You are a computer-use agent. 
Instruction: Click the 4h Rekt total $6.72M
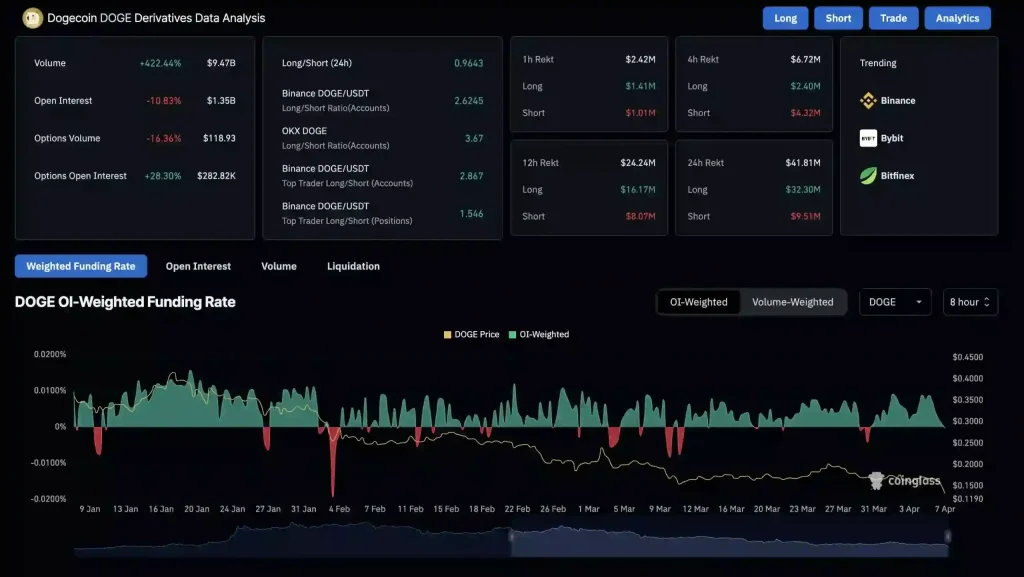coord(805,59)
